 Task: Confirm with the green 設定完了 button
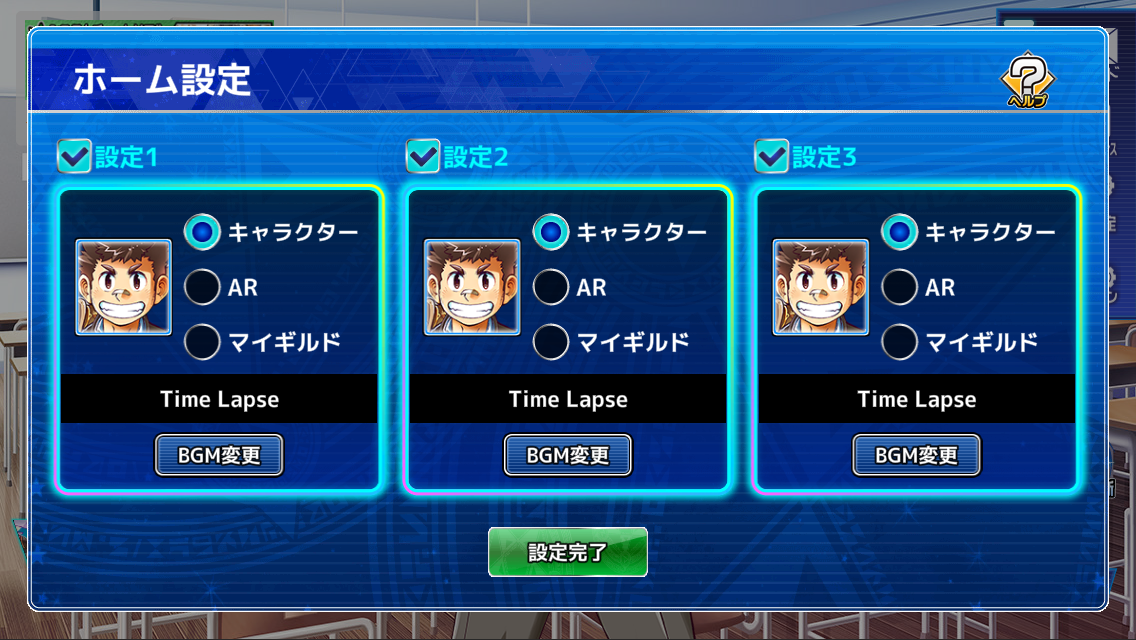pos(568,552)
